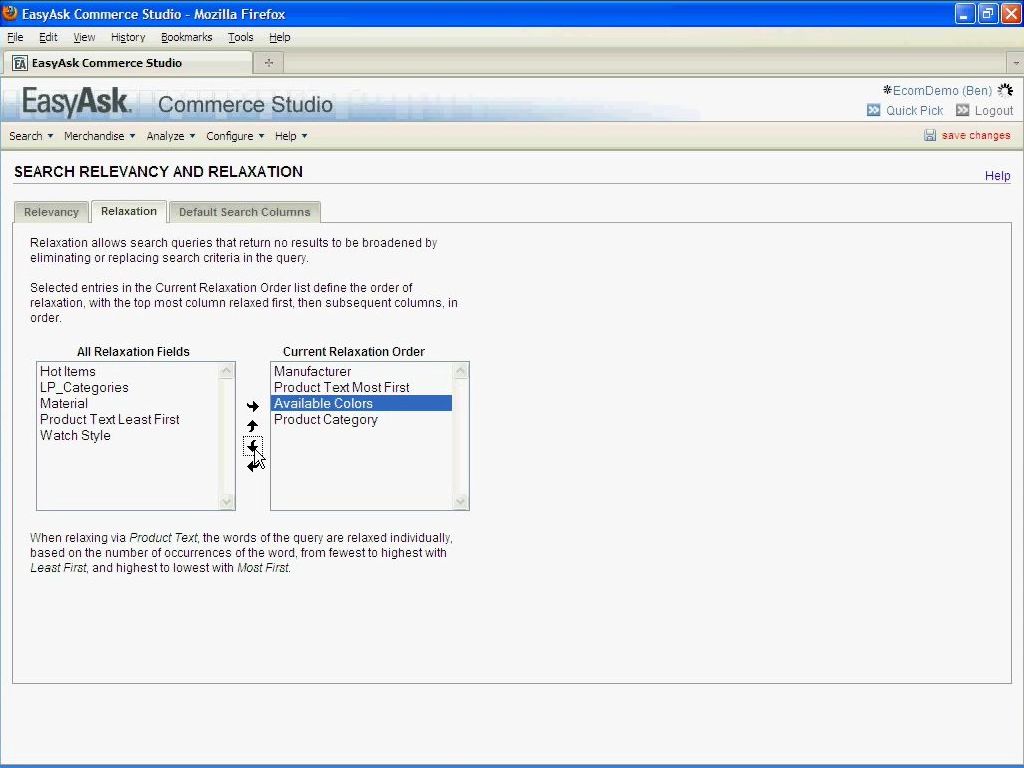Open the Merchandise dropdown menu

[x=99, y=136]
